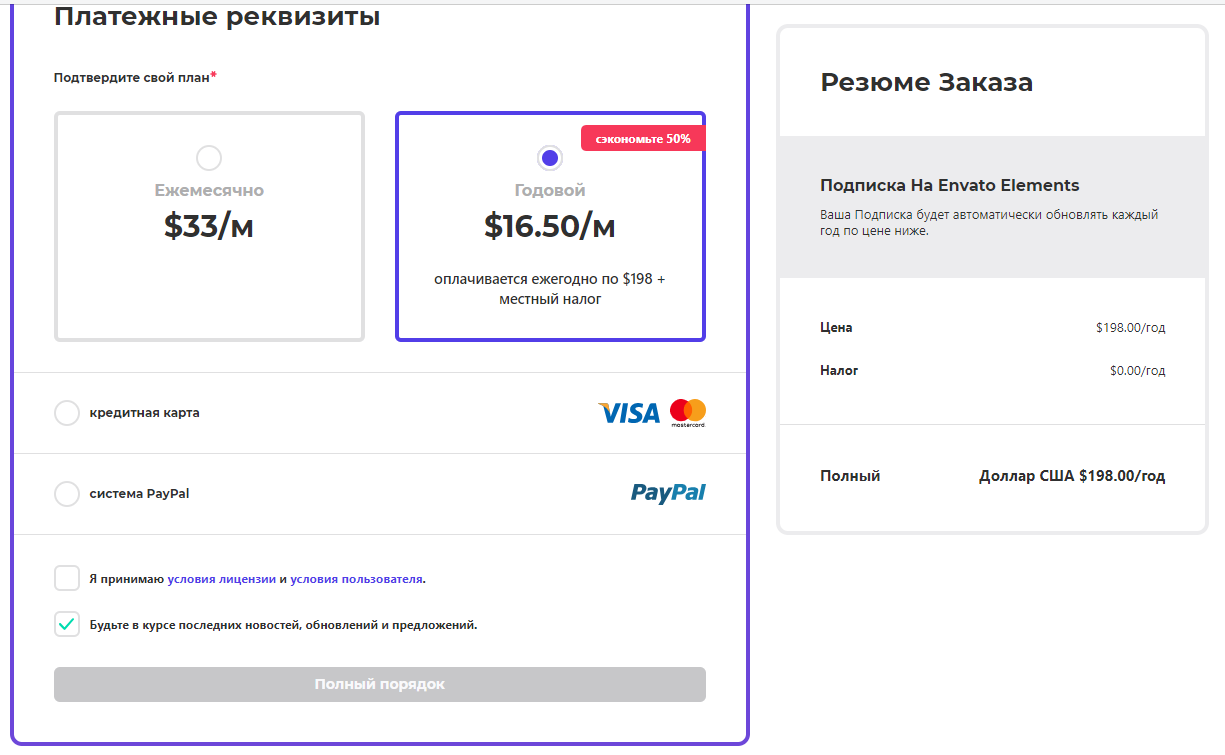Click the кредитная карта label
The width and height of the screenshot is (1225, 755).
[x=144, y=413]
